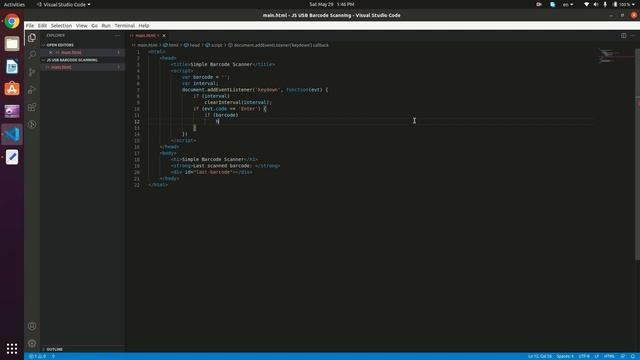Open the Go menu
This screenshot has width=640, height=360.
coord(94,25)
